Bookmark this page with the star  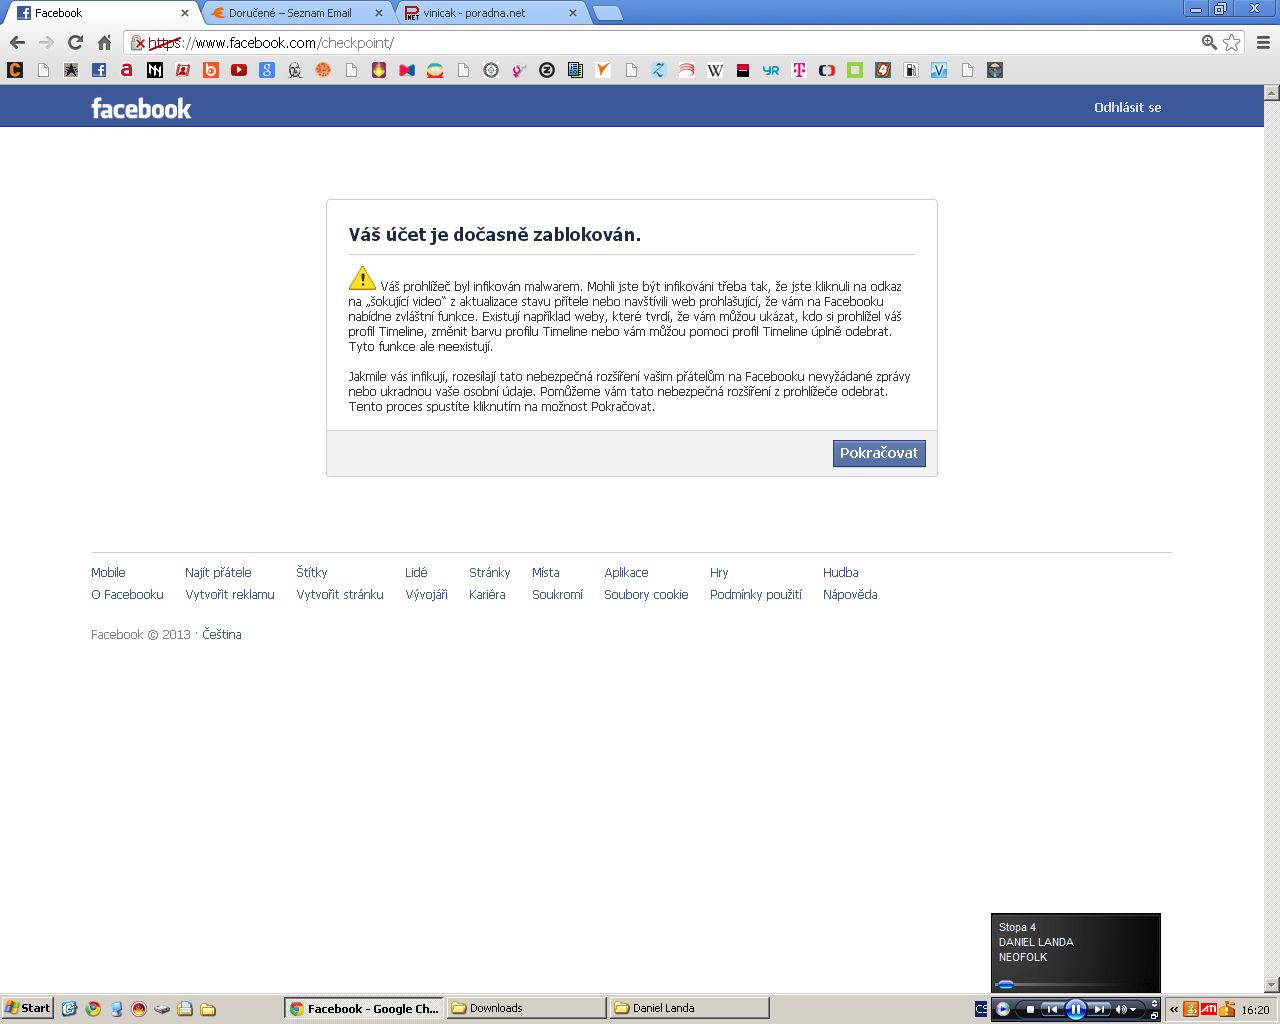(x=1232, y=42)
